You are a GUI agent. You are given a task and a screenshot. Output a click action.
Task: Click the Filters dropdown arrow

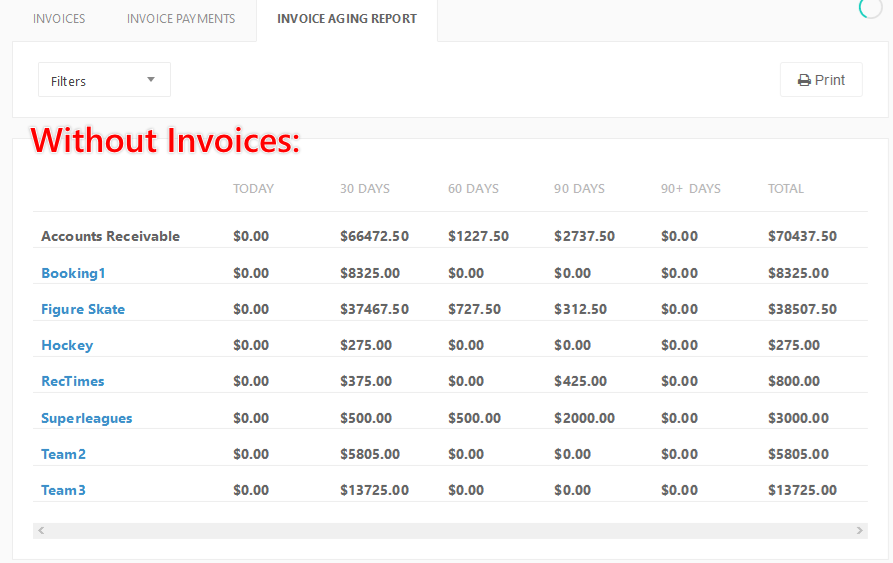coord(151,80)
